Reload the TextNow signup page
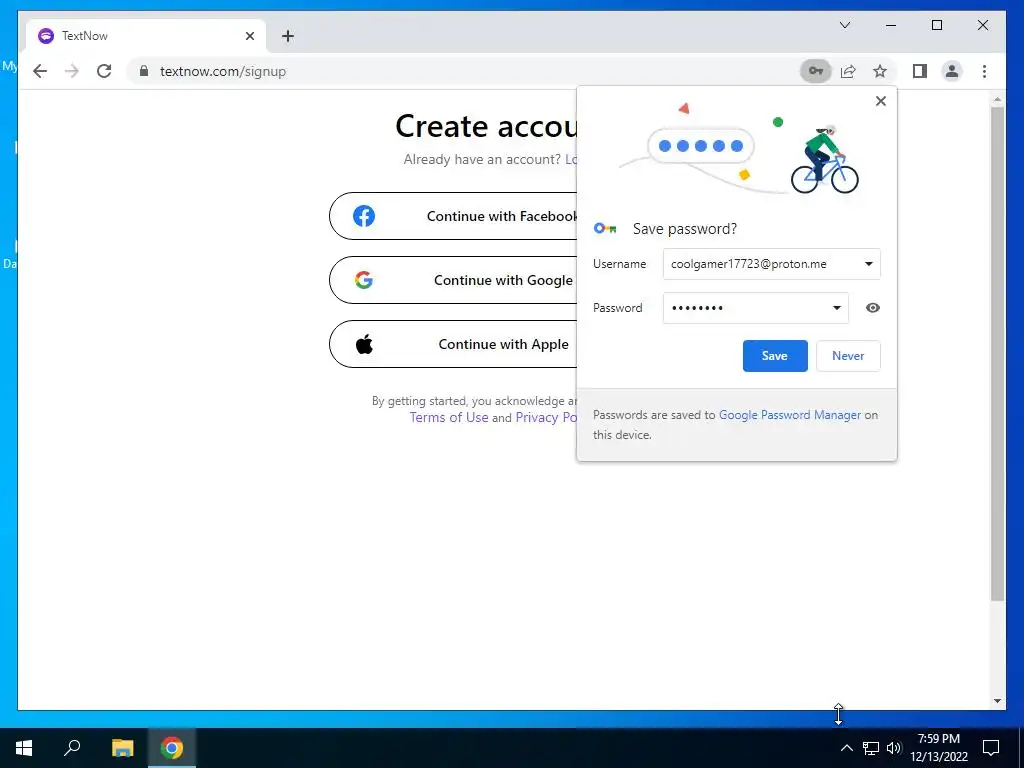Screen dimensions: 1024x768 [x=104, y=71]
